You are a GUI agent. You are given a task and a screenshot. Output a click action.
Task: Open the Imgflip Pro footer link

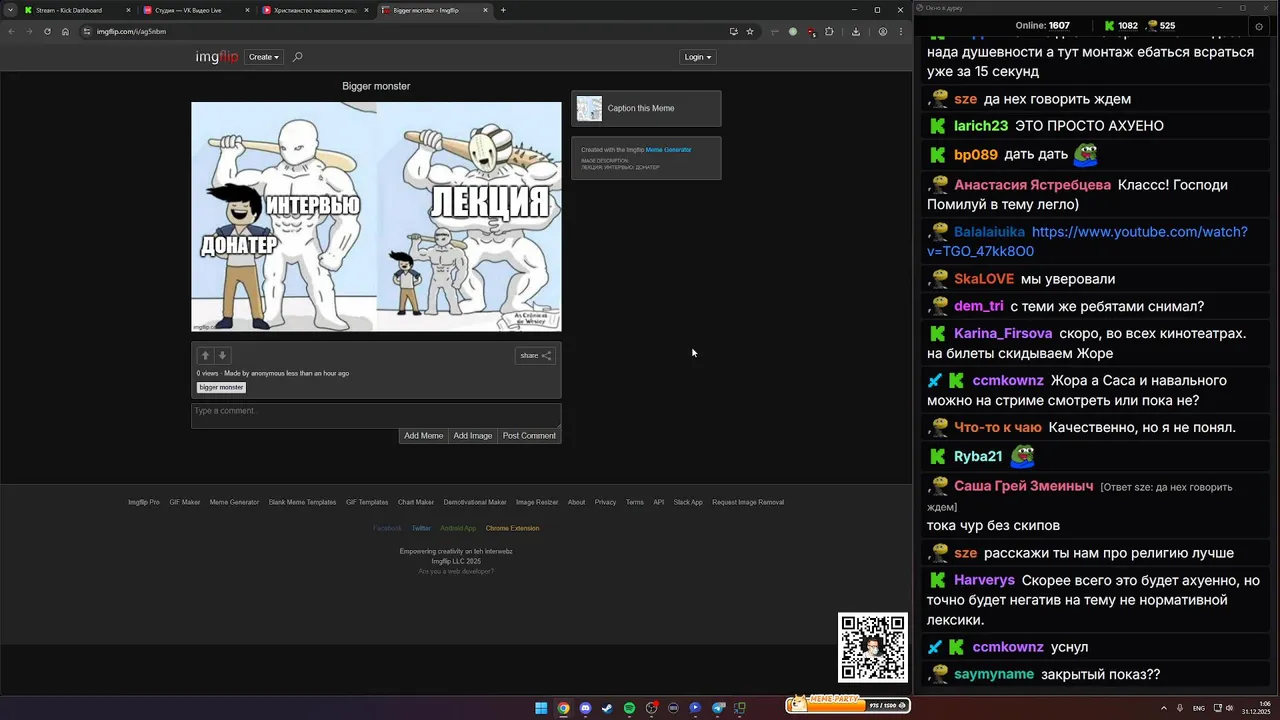point(144,502)
